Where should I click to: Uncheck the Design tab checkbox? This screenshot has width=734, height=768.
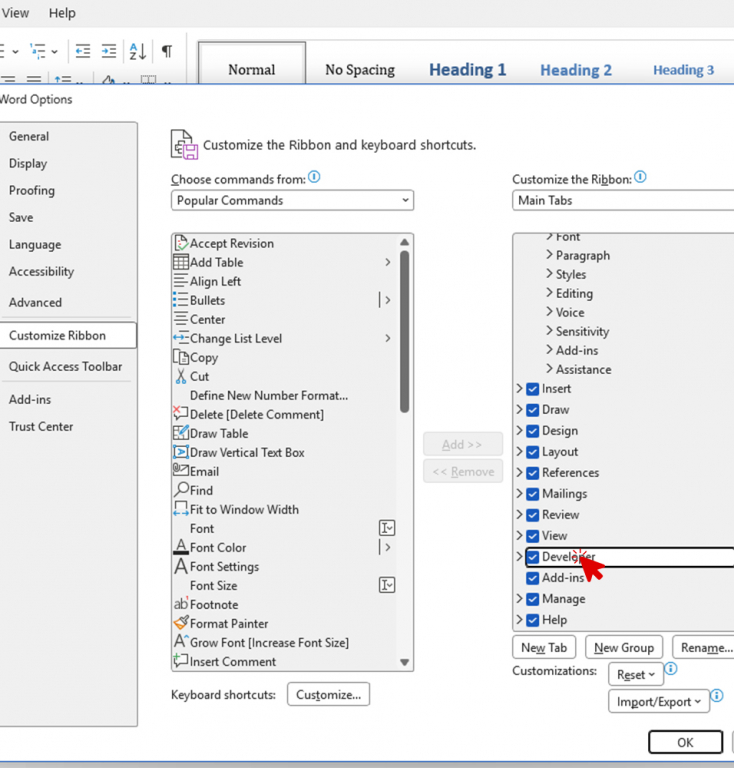pos(533,431)
